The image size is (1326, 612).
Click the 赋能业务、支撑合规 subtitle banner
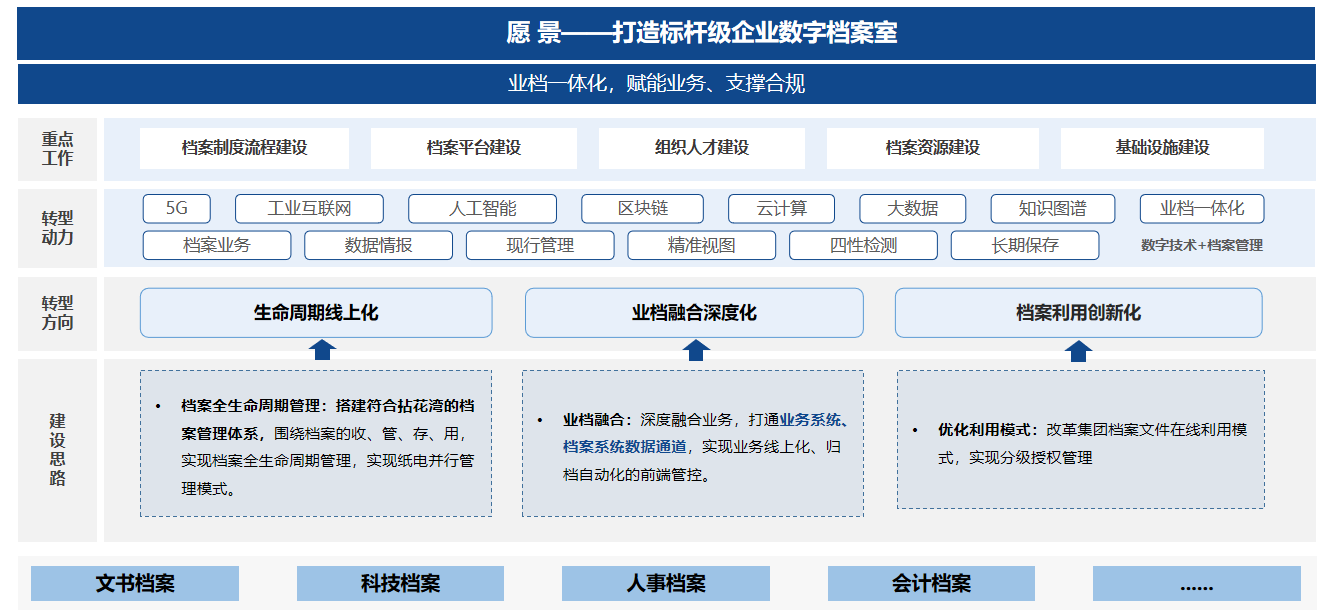pyautogui.click(x=666, y=84)
